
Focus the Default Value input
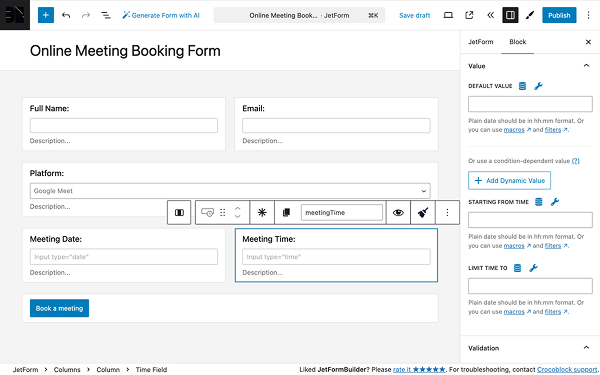coord(530,104)
